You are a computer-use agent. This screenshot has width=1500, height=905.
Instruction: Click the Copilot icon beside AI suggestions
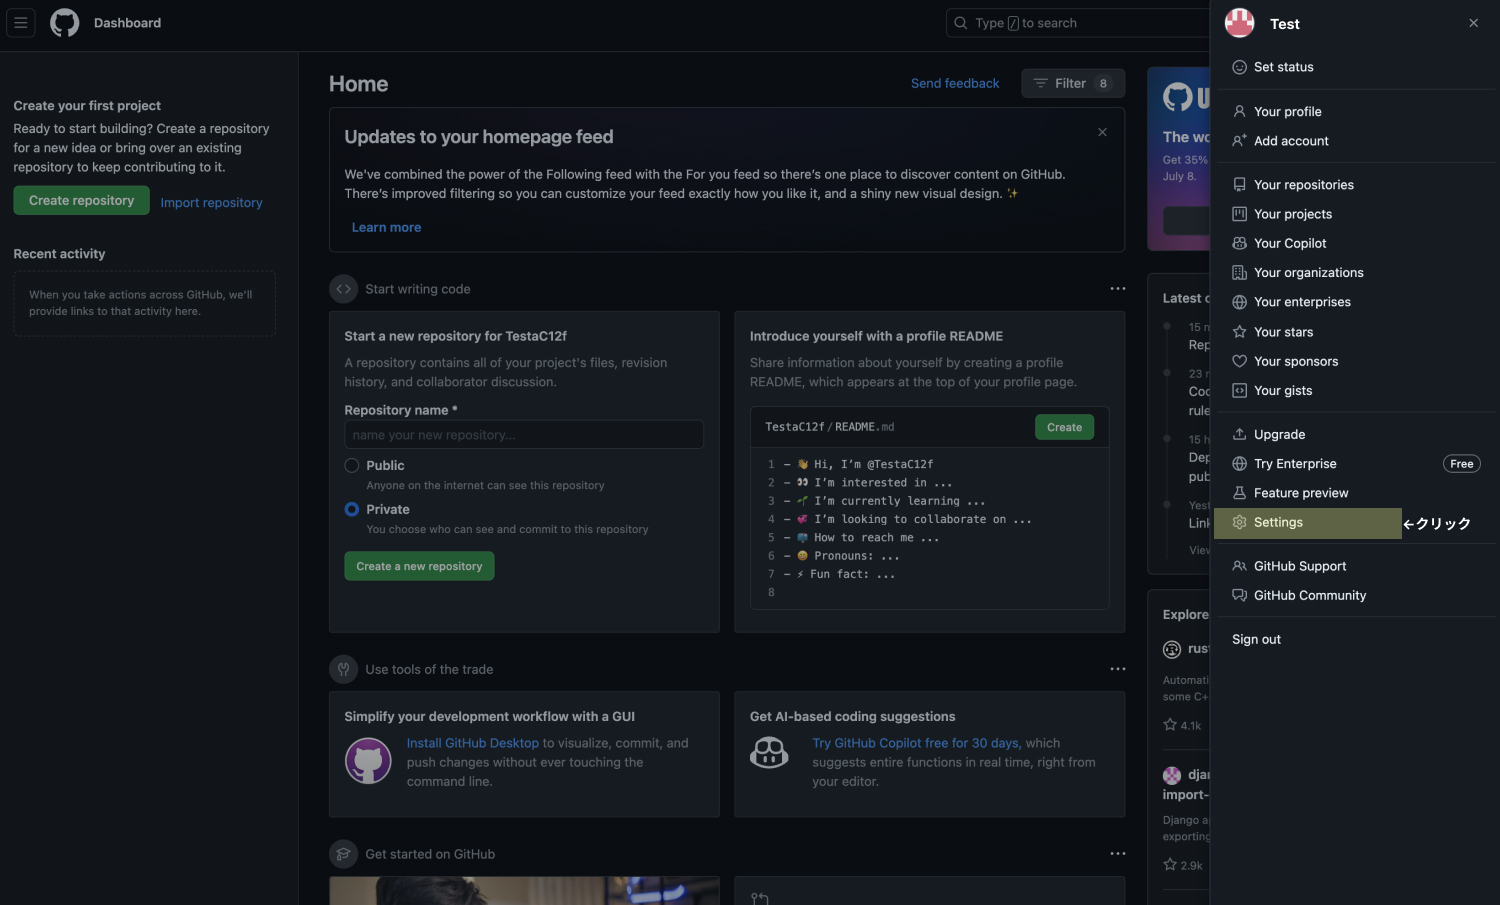(x=769, y=753)
